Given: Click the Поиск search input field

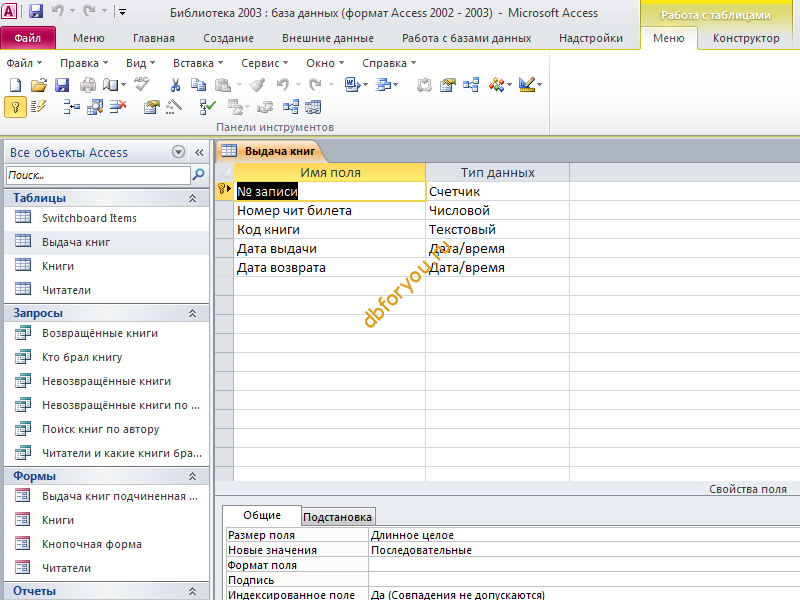Looking at the screenshot, I should click(98, 175).
